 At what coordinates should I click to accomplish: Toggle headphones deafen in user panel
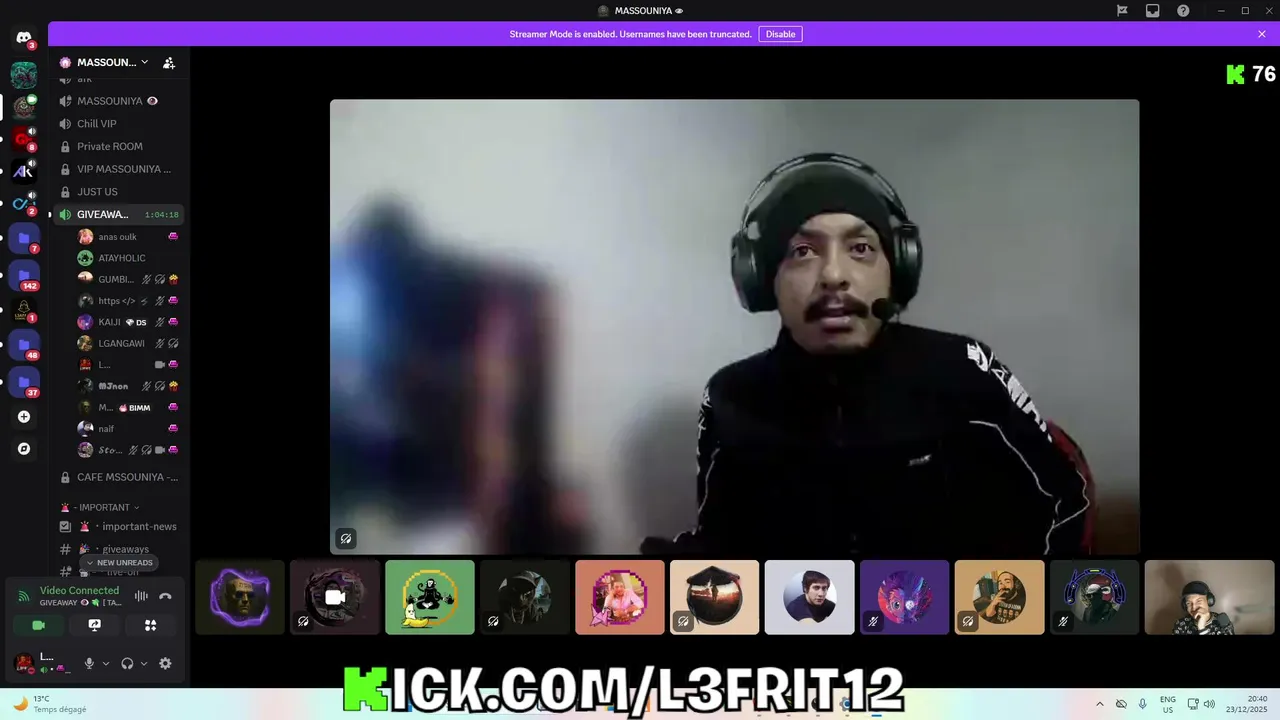coord(127,663)
